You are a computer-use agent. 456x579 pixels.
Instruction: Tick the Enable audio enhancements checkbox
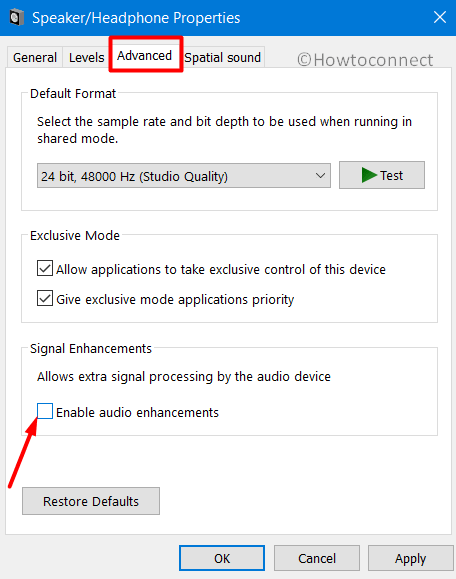(x=45, y=411)
